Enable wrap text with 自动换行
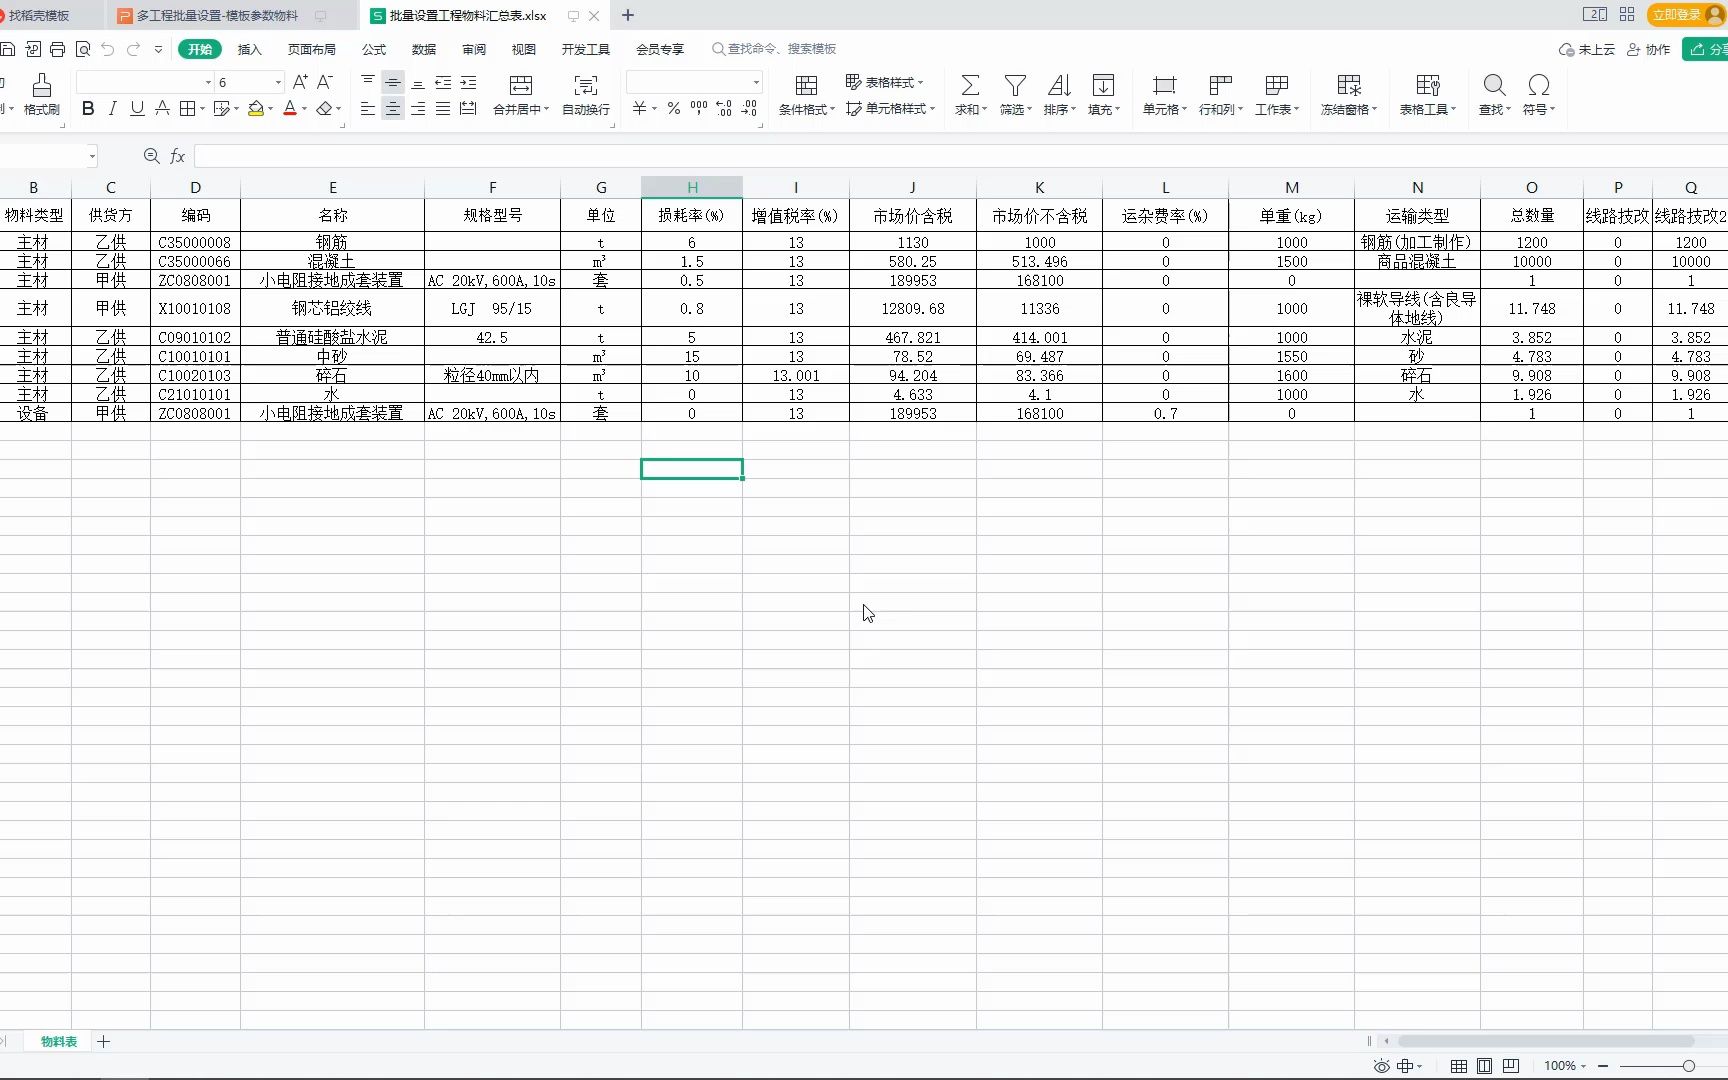This screenshot has width=1728, height=1080. 584,95
